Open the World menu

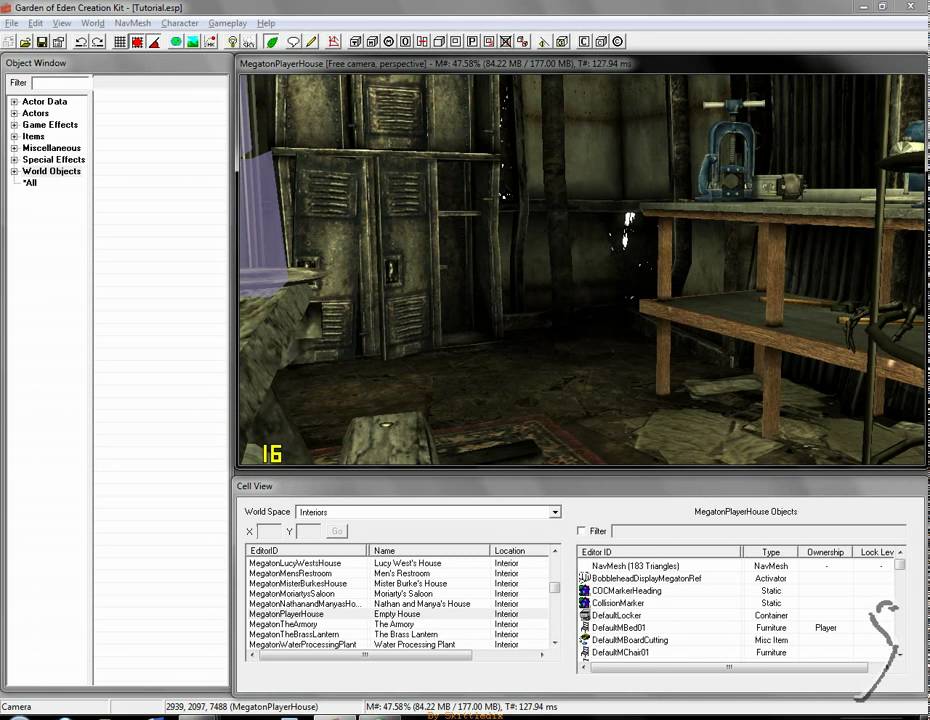point(93,23)
